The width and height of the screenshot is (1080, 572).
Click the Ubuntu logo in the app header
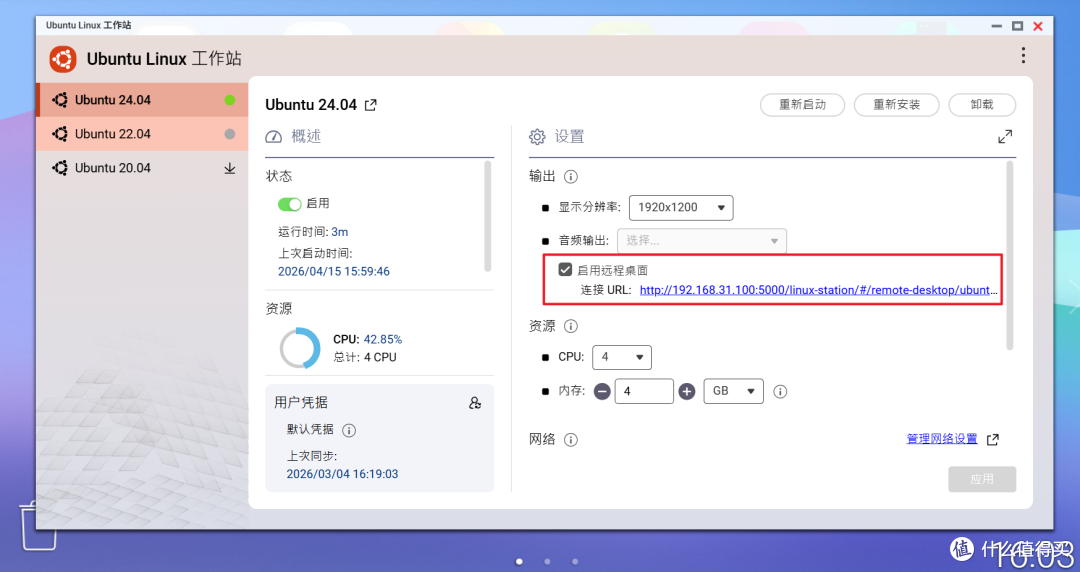[x=63, y=59]
